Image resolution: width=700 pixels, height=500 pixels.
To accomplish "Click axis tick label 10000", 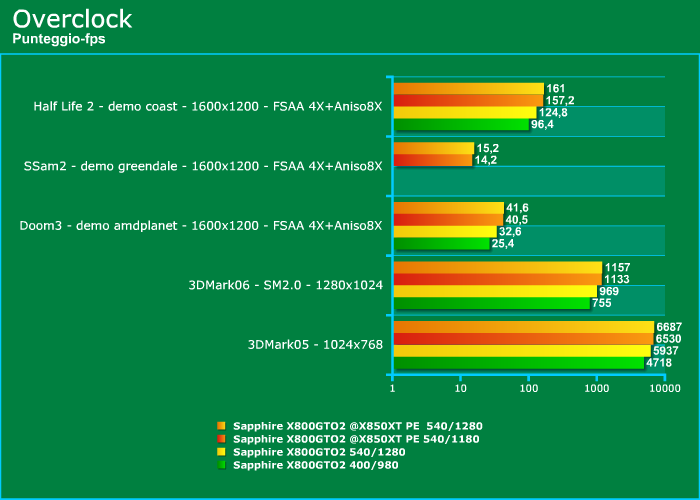I will pyautogui.click(x=665, y=388).
